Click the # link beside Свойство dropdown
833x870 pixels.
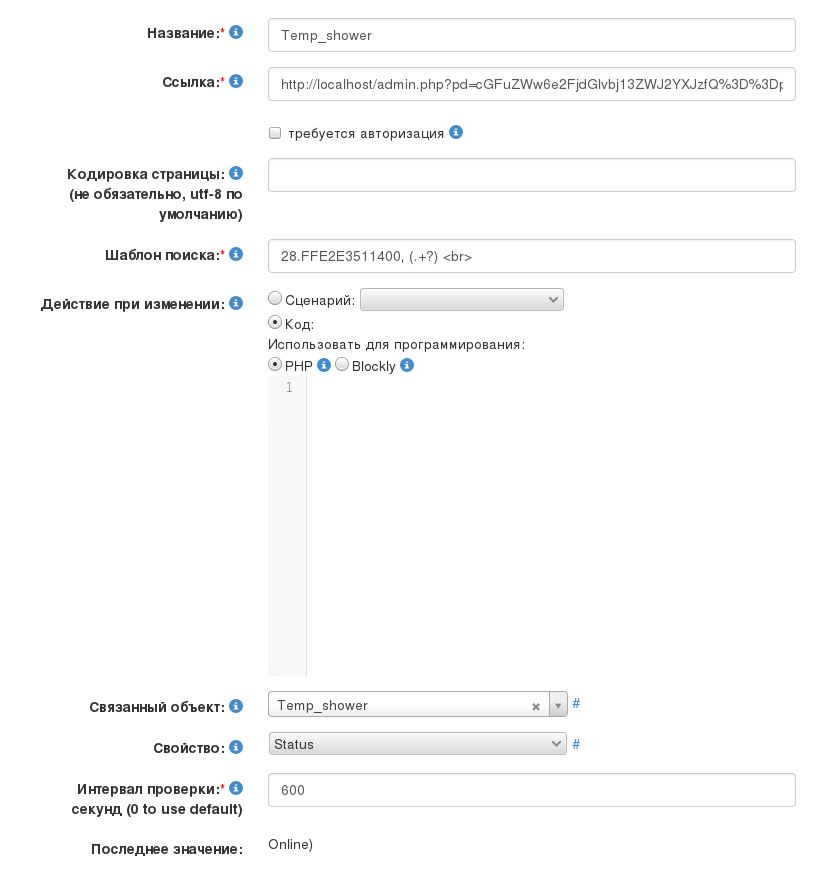coord(576,744)
